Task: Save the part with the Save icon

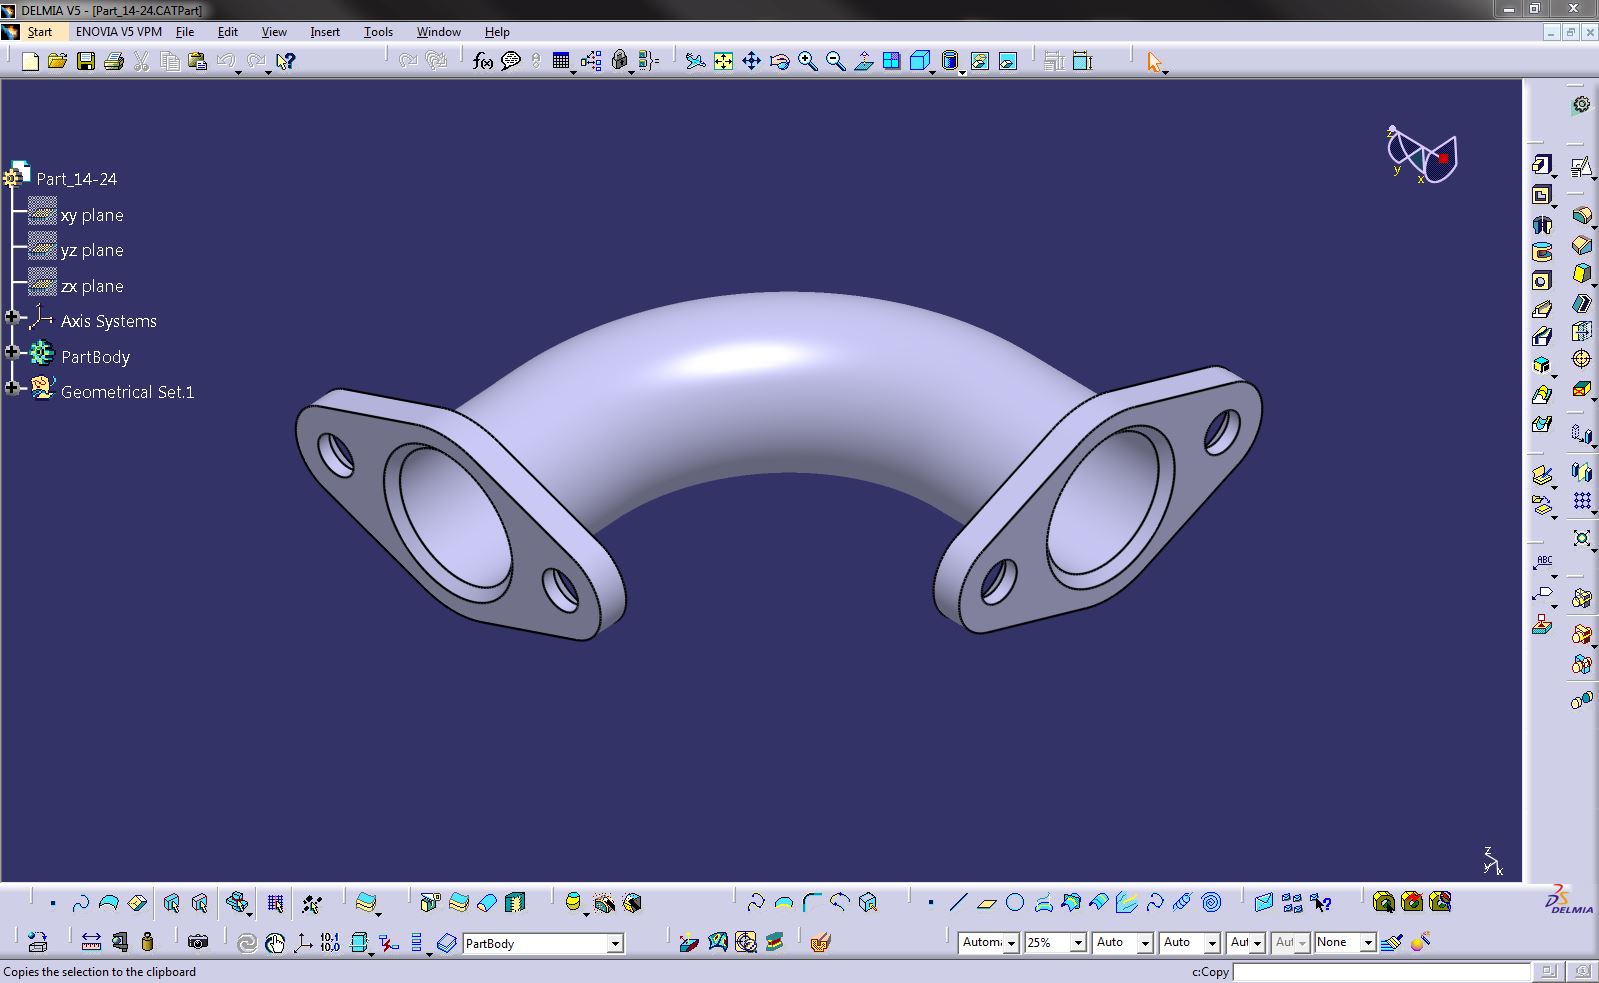Action: (86, 62)
